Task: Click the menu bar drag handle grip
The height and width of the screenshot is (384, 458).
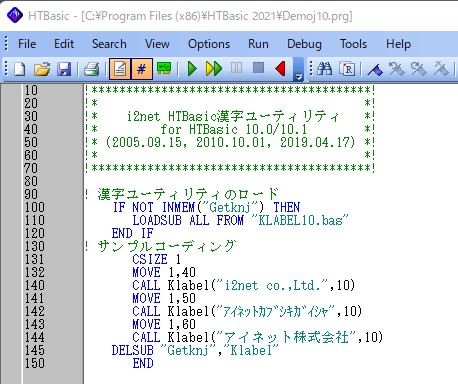Action: click(6, 44)
